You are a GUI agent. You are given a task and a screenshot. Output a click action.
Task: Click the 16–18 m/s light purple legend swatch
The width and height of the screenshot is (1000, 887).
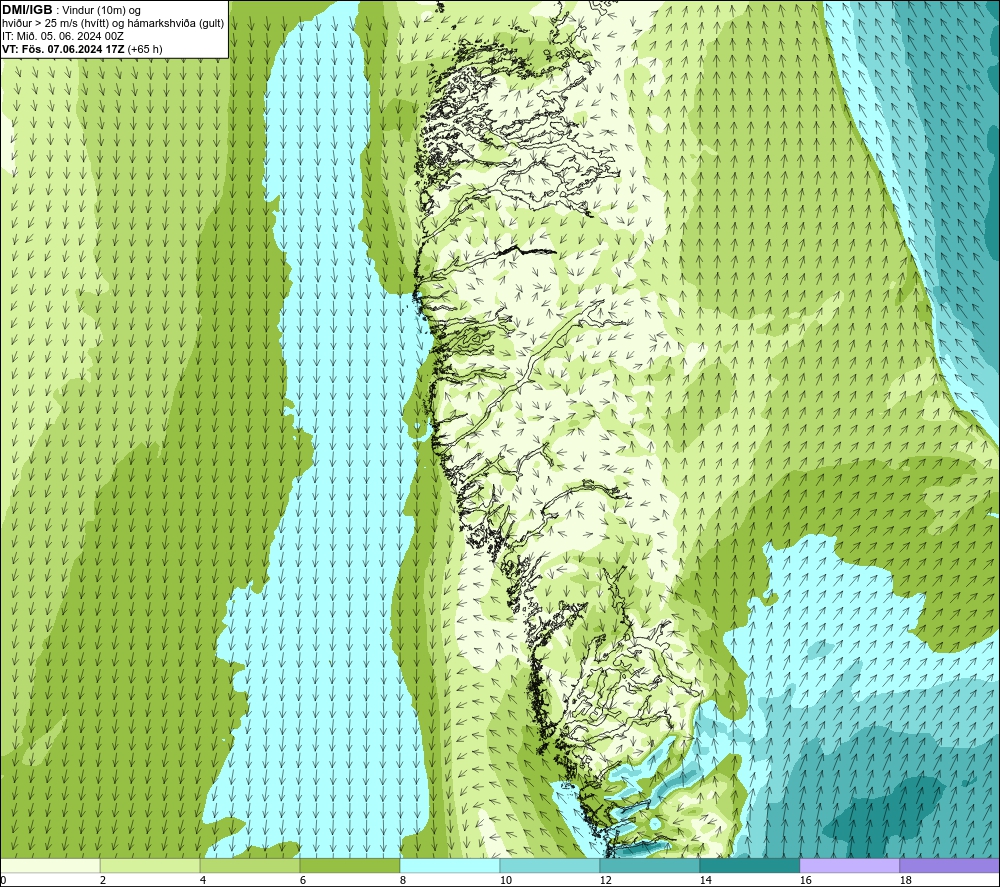tap(849, 865)
